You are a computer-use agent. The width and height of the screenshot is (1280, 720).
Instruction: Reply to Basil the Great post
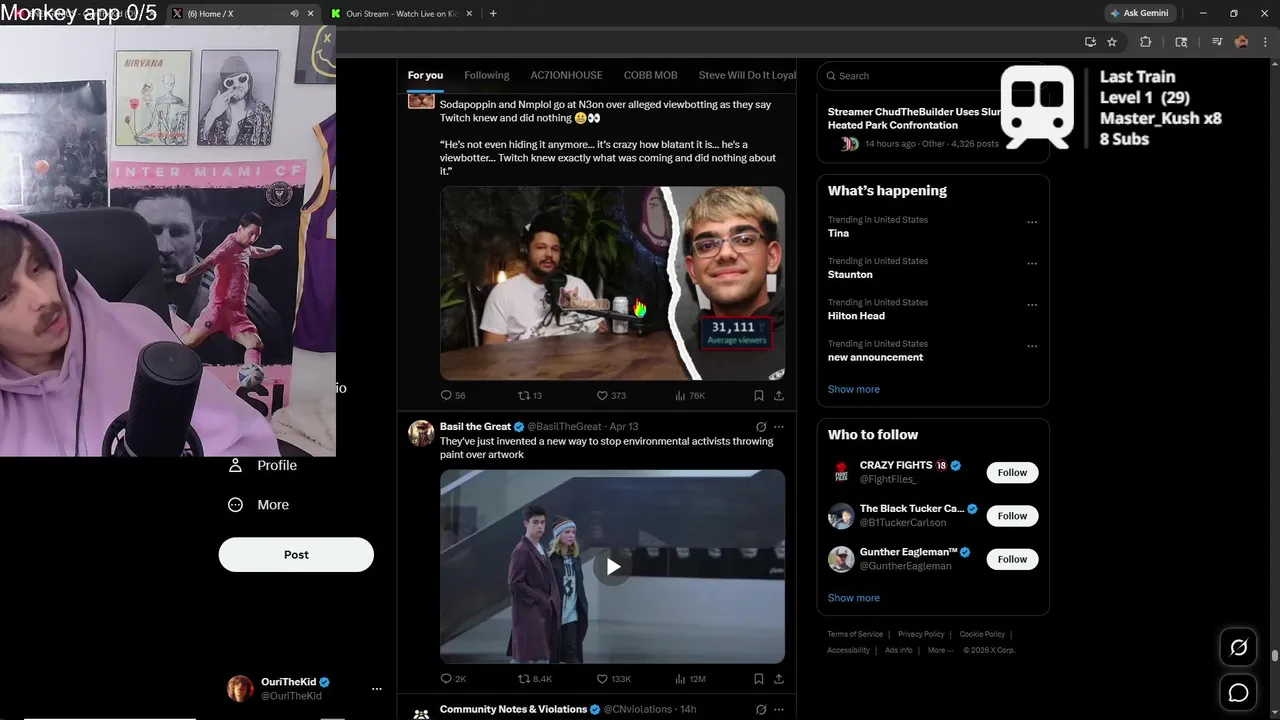pos(453,679)
